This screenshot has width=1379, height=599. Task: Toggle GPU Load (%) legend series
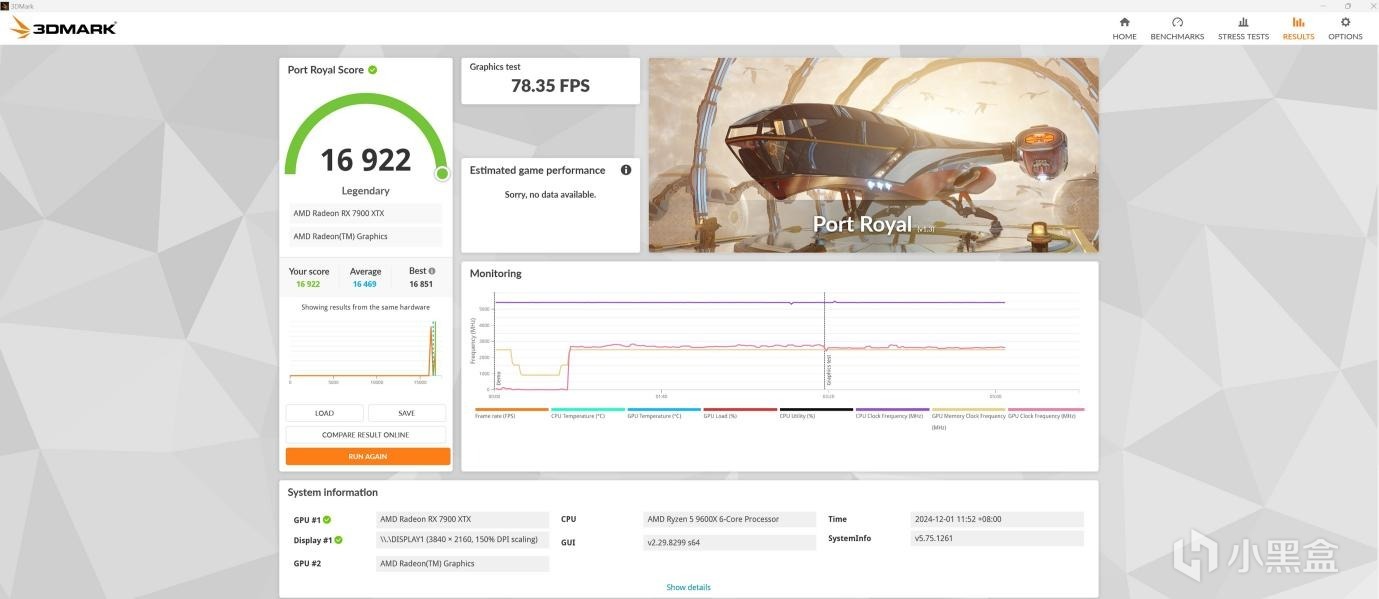740,413
